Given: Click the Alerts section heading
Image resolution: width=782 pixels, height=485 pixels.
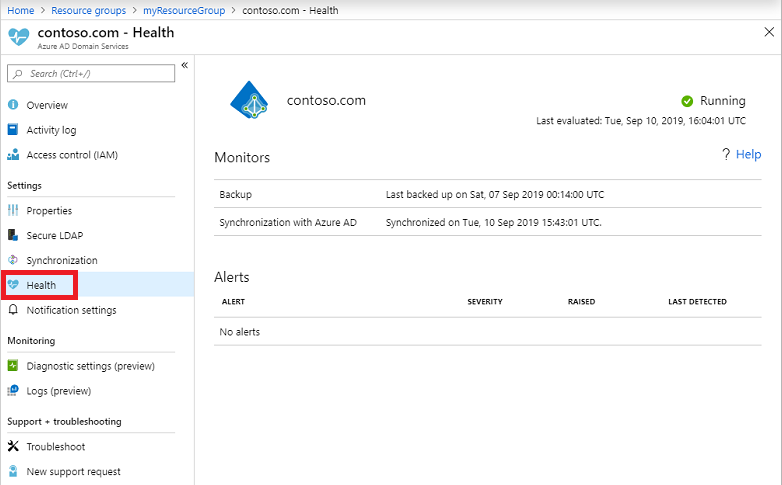Looking at the screenshot, I should coord(231,277).
